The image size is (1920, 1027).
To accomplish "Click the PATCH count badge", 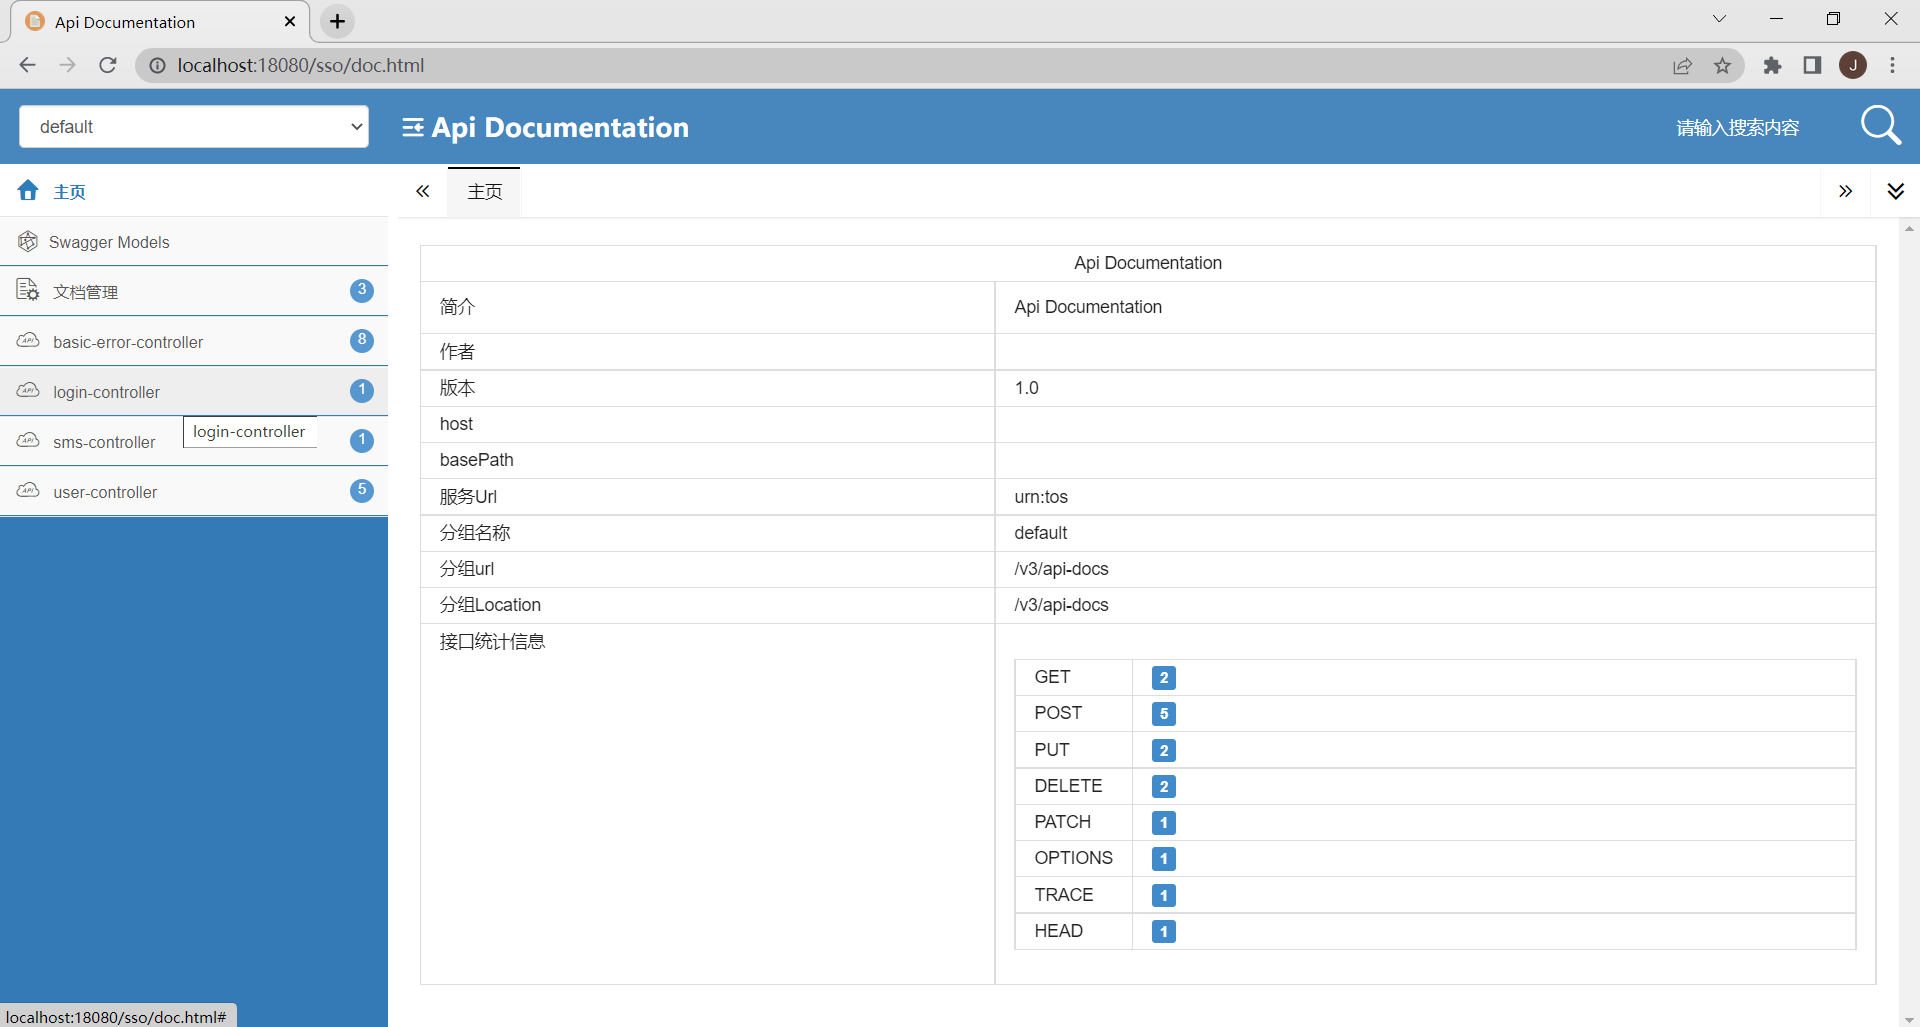I will click(1163, 822).
